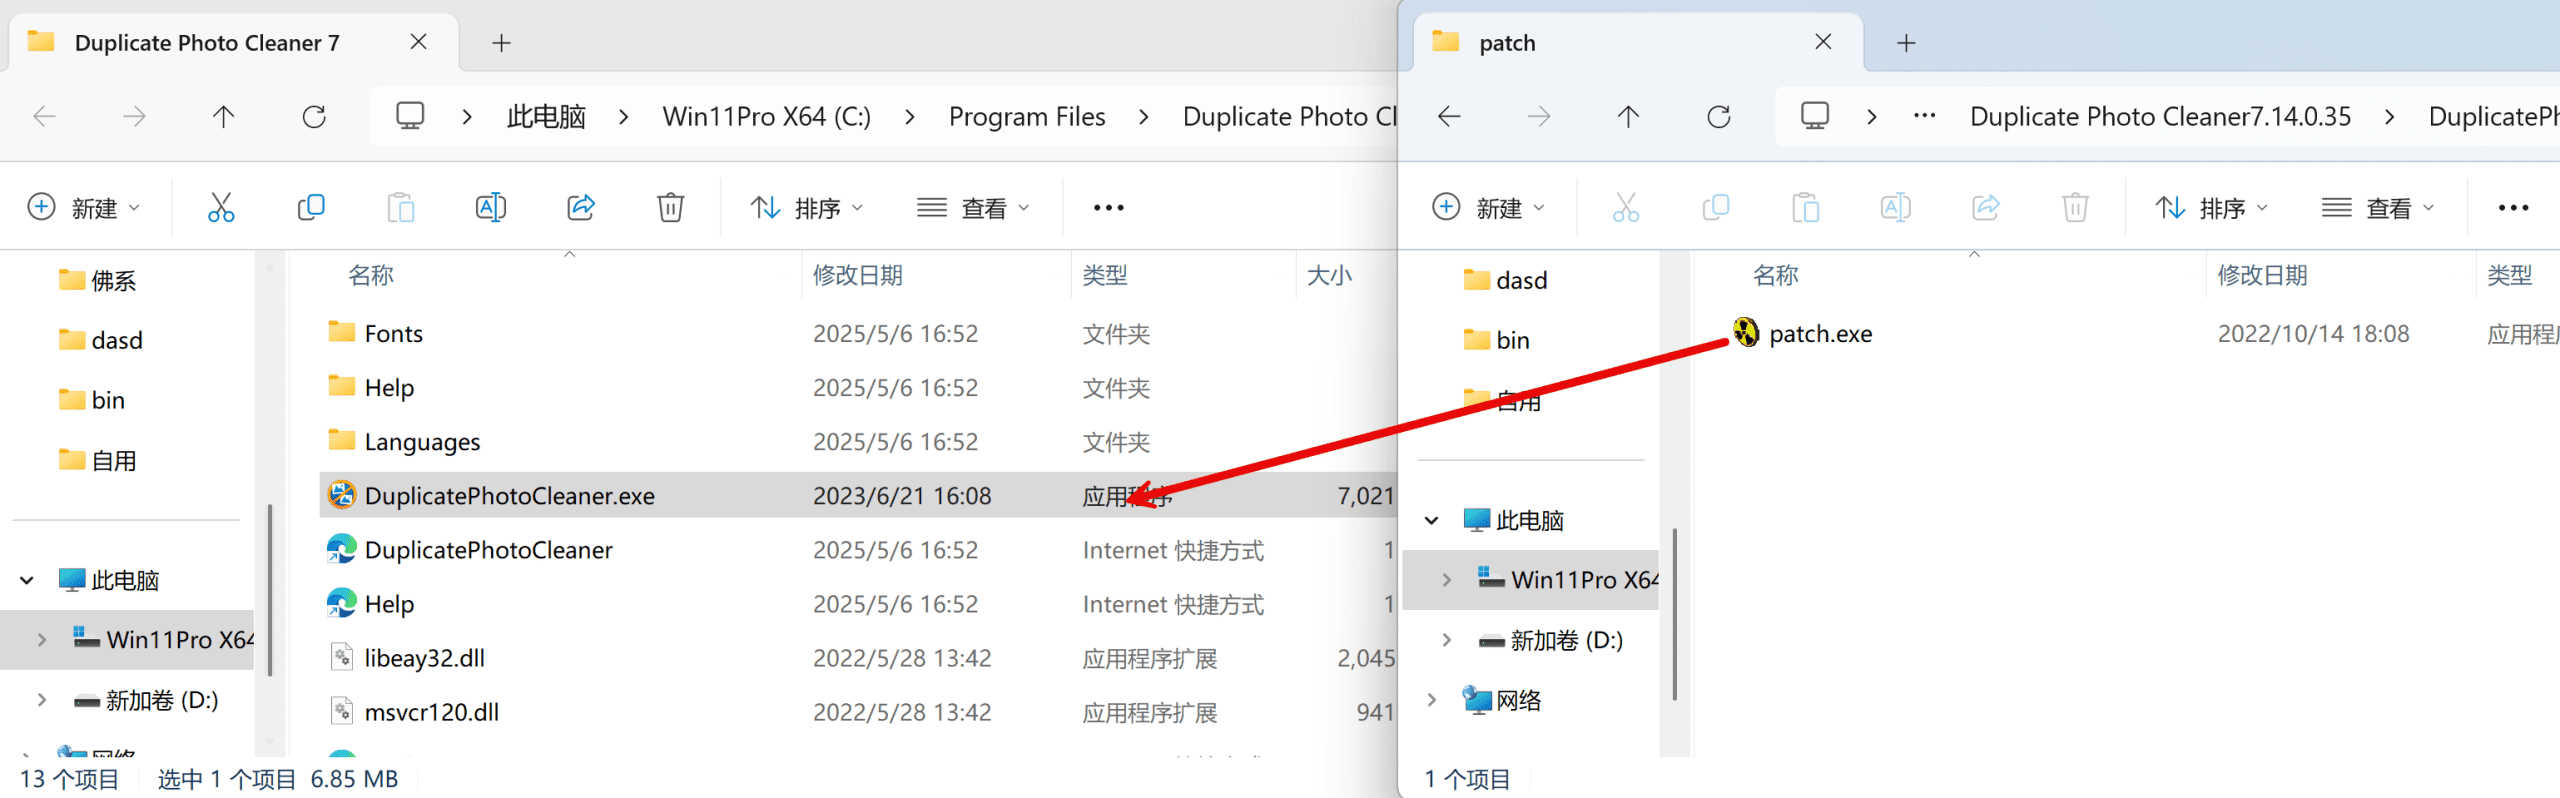Select the patch.exe file
2560x798 pixels.
1820,334
